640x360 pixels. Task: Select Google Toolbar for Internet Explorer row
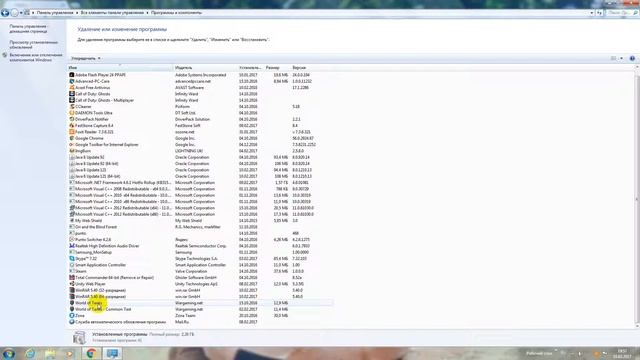coord(200,144)
